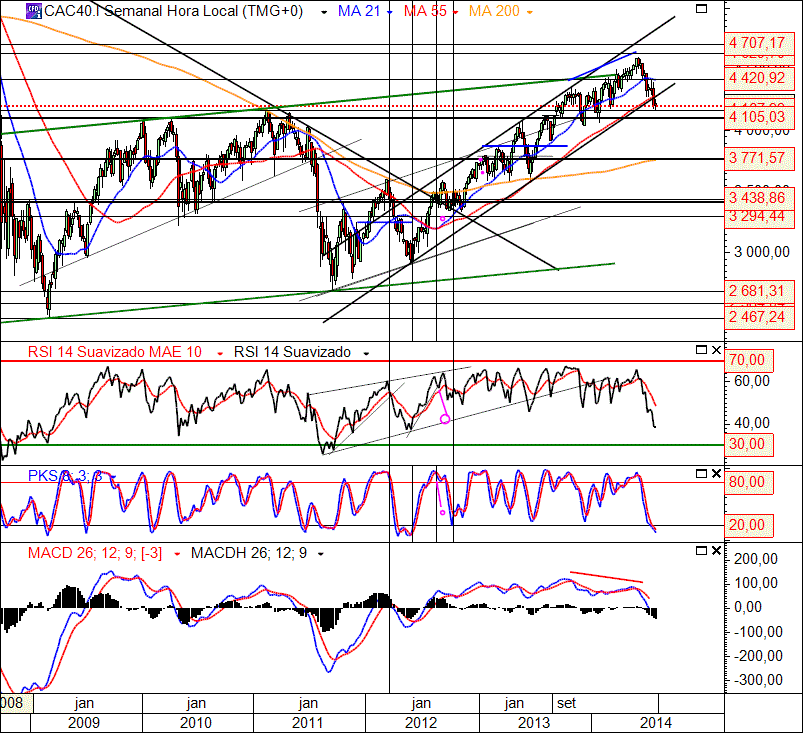Click the 3 000,00 price axis value
Image resolution: width=803 pixels, height=733 pixels.
tap(762, 252)
